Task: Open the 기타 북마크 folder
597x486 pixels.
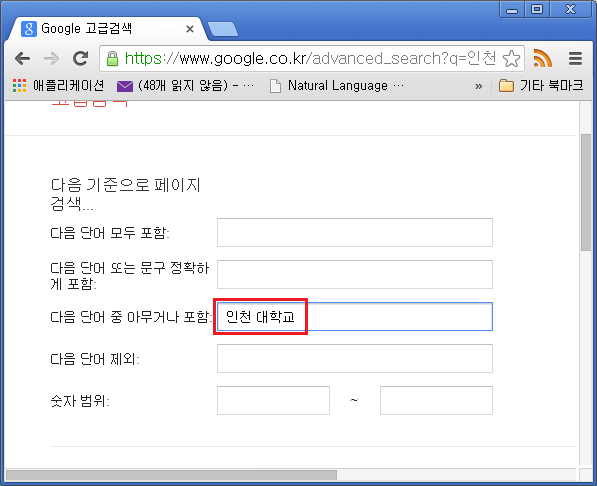Action: point(541,86)
